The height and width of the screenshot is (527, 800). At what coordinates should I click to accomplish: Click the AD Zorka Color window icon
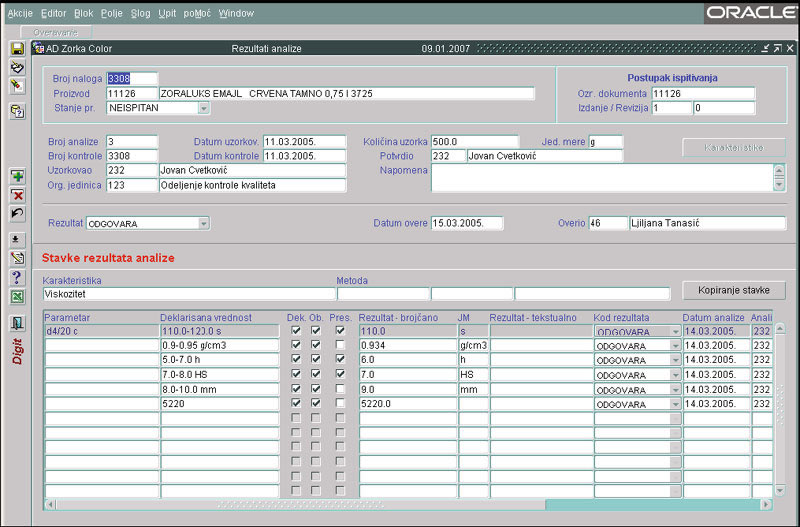click(x=39, y=48)
